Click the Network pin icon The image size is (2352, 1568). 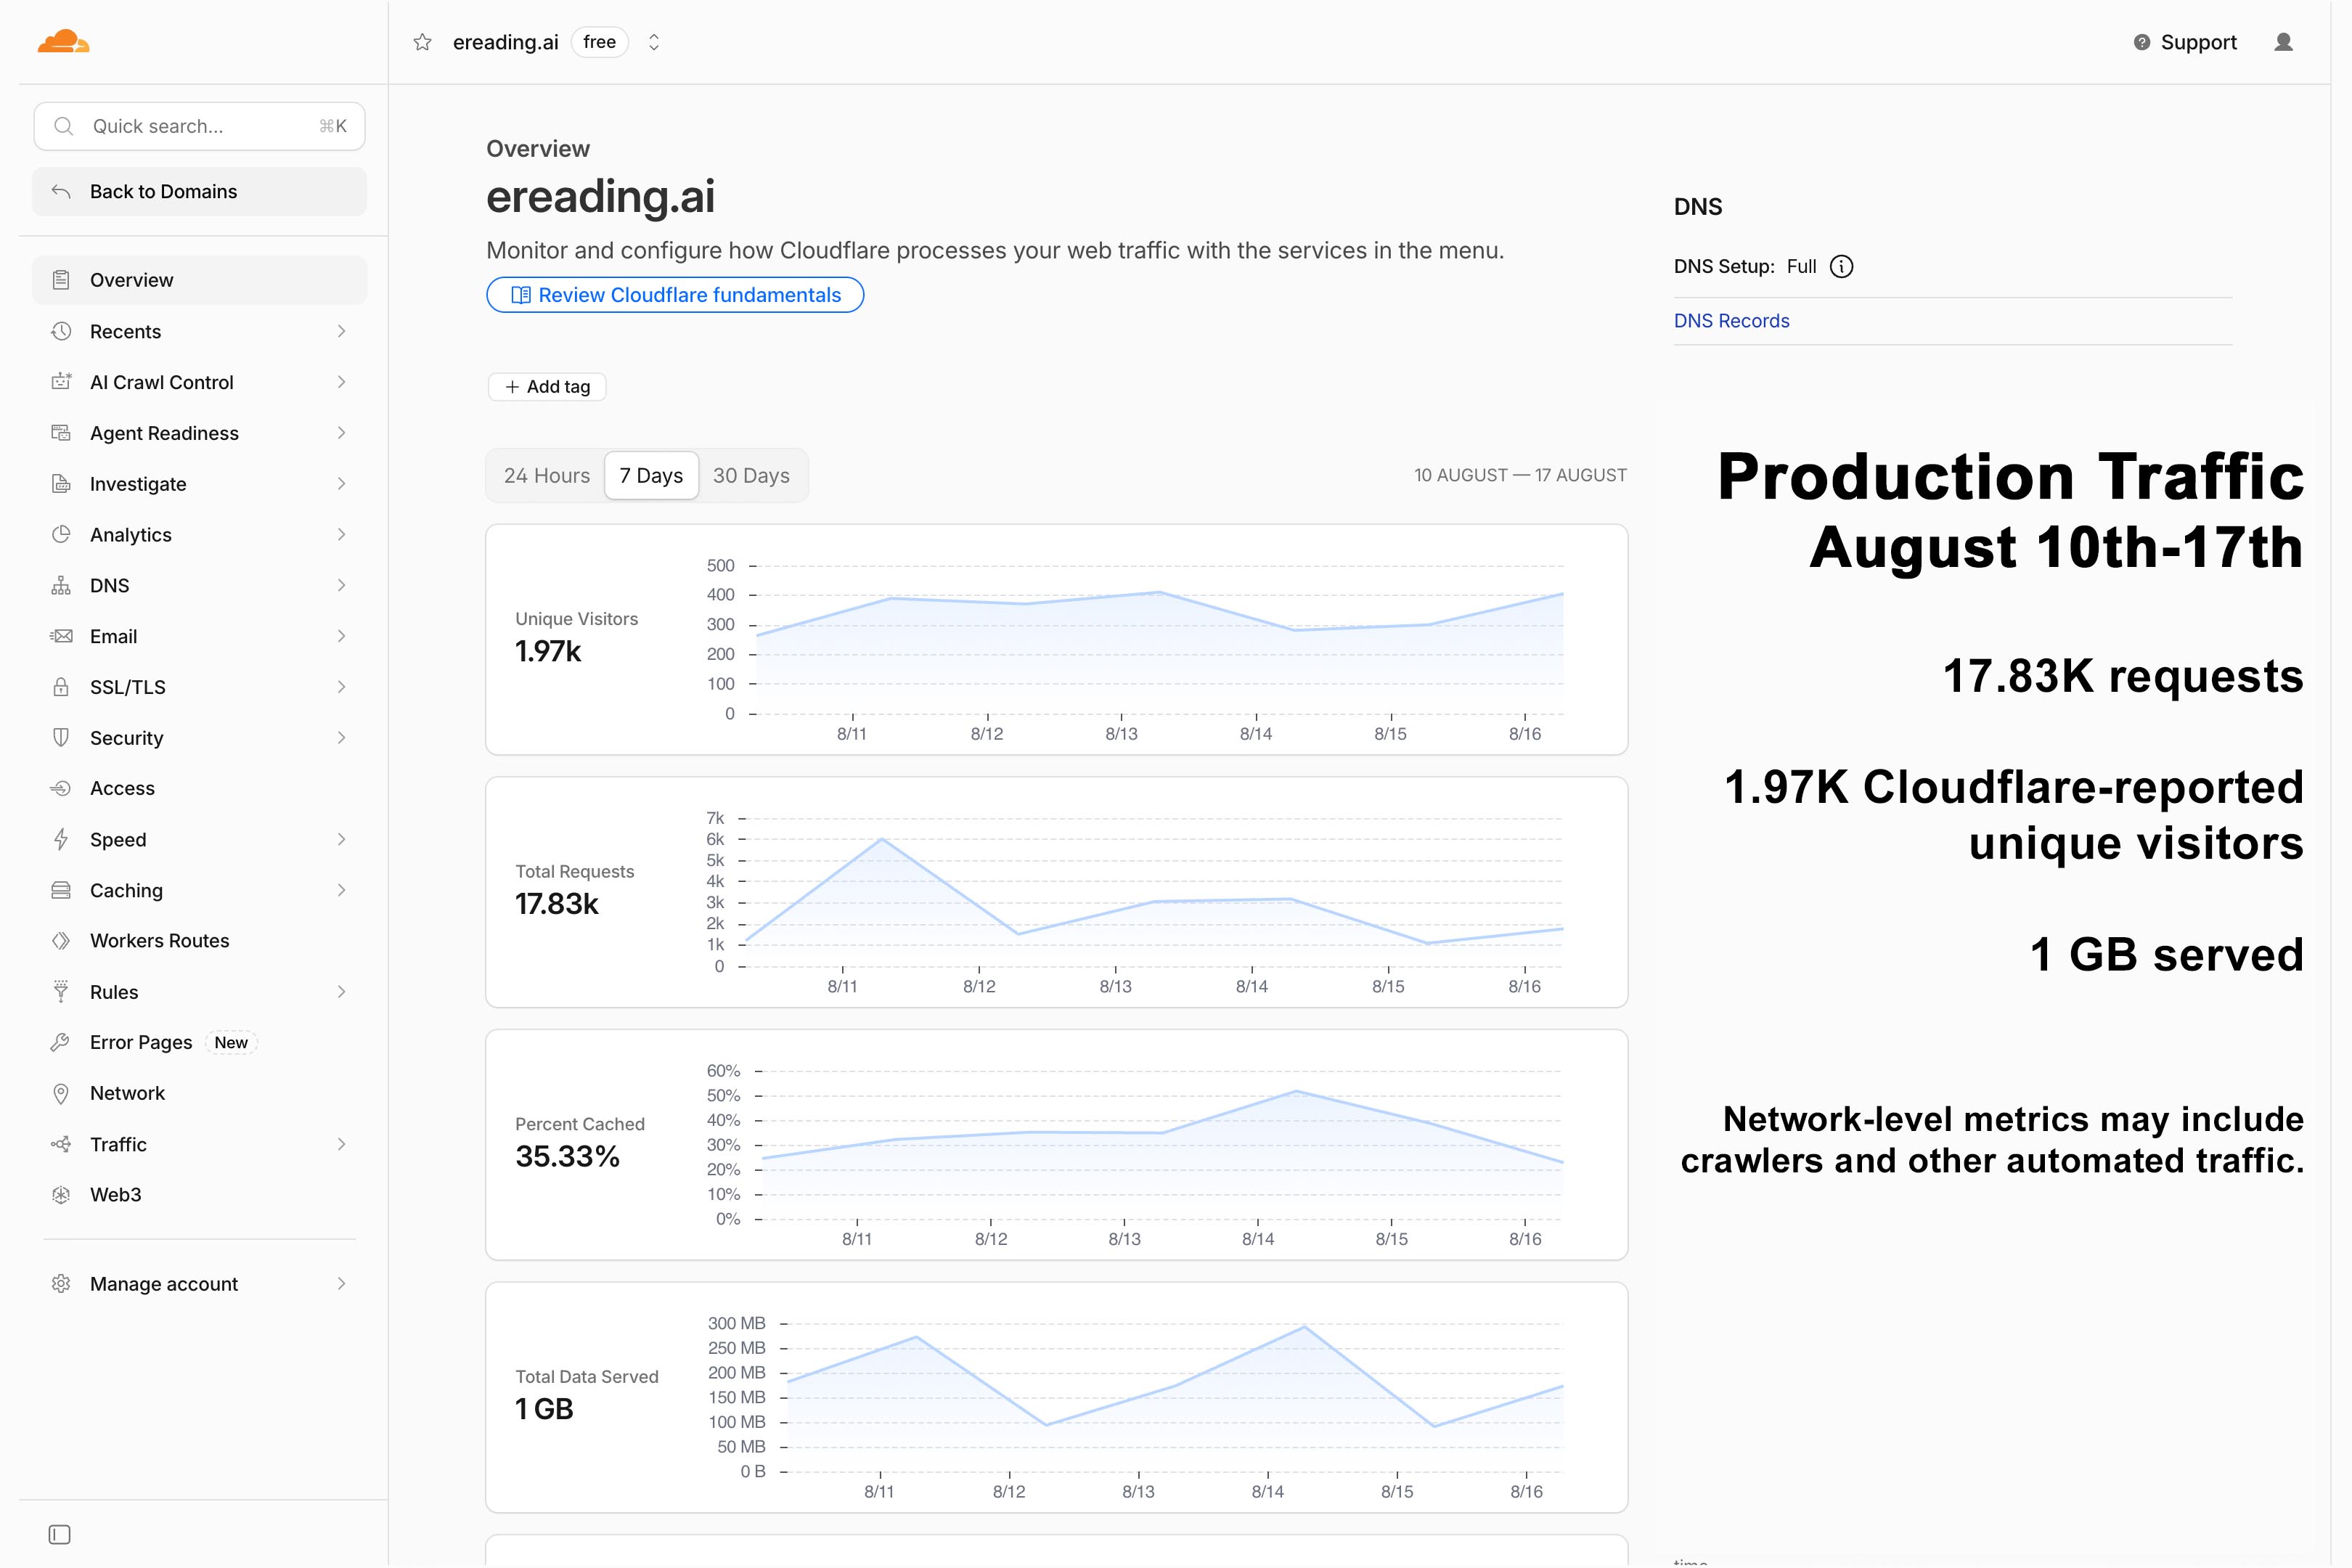click(x=61, y=1093)
